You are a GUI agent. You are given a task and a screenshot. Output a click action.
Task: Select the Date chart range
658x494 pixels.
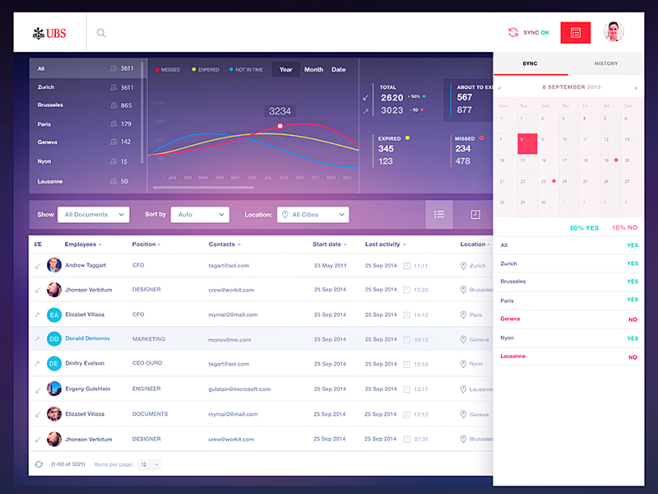(x=338, y=70)
